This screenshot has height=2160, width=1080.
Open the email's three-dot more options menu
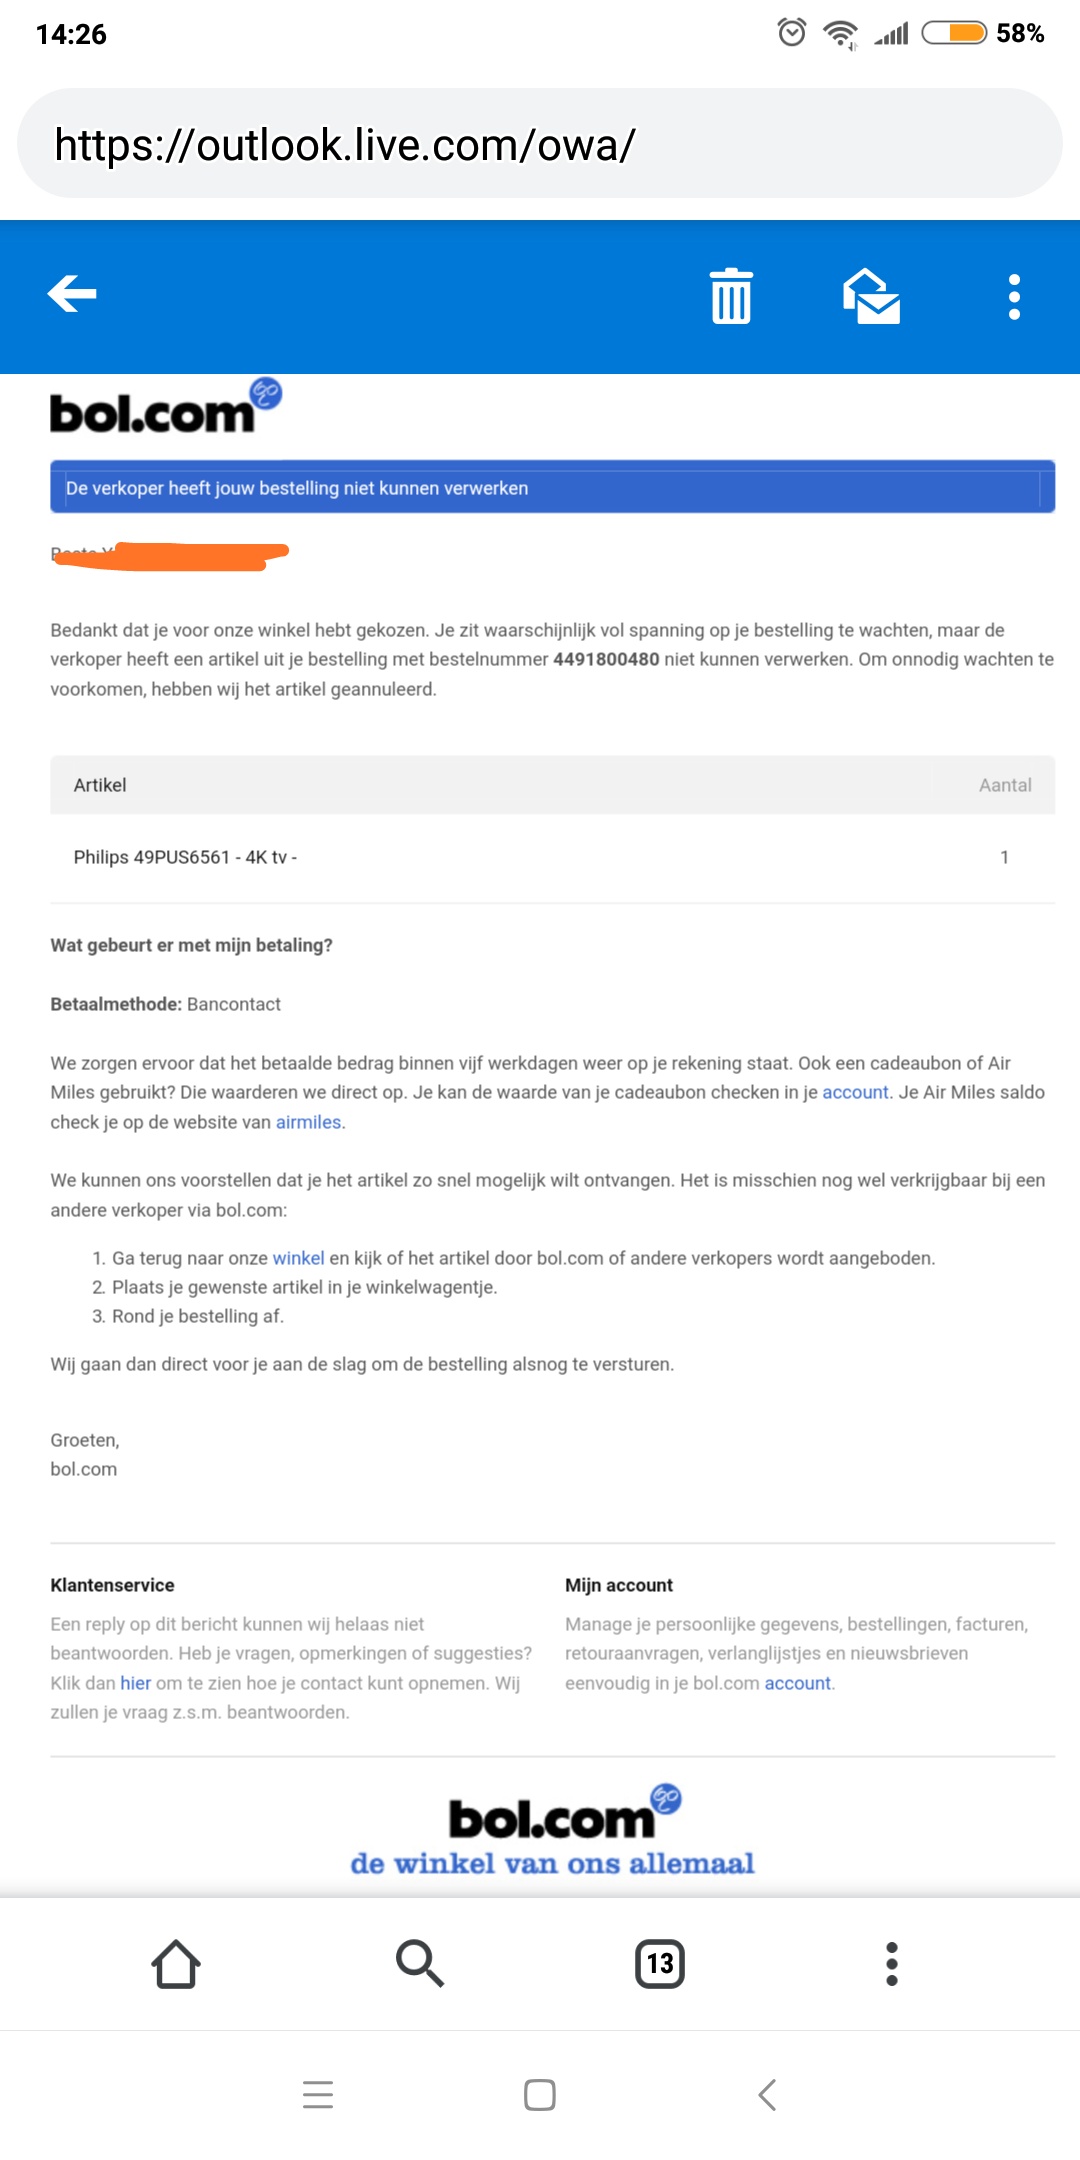click(1014, 297)
